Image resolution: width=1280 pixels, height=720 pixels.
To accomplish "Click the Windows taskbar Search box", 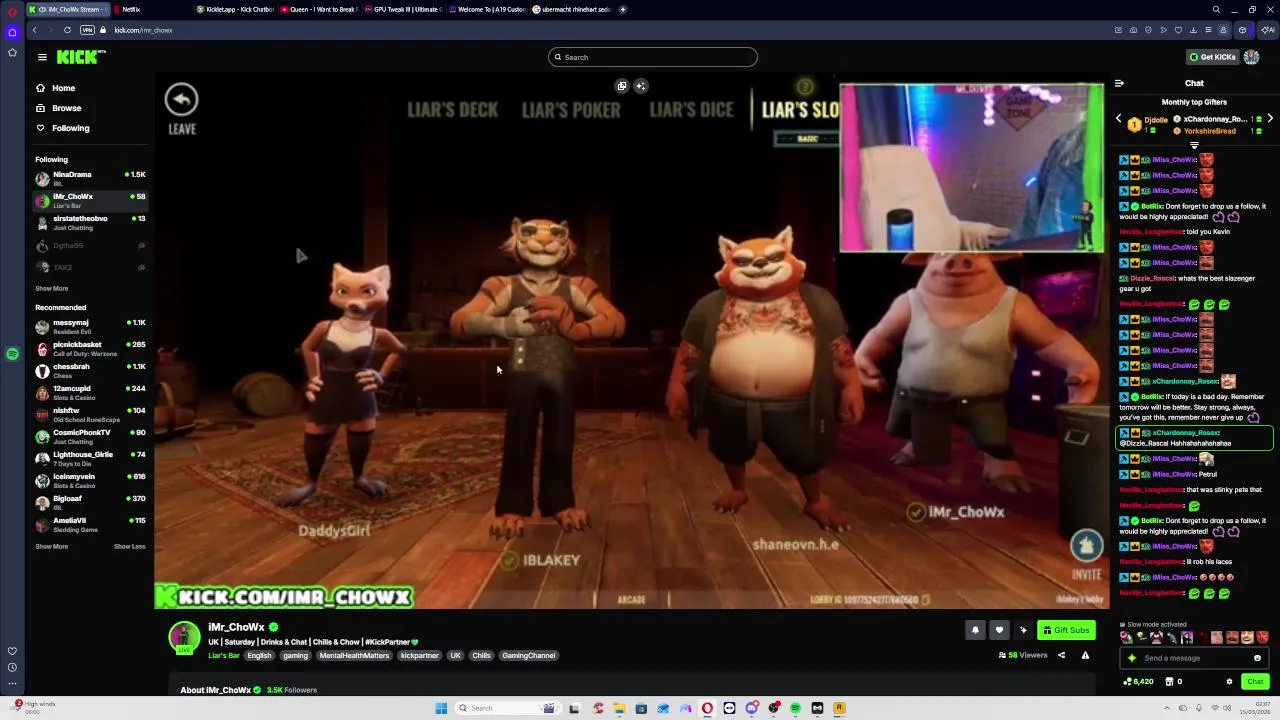I will click(x=507, y=708).
